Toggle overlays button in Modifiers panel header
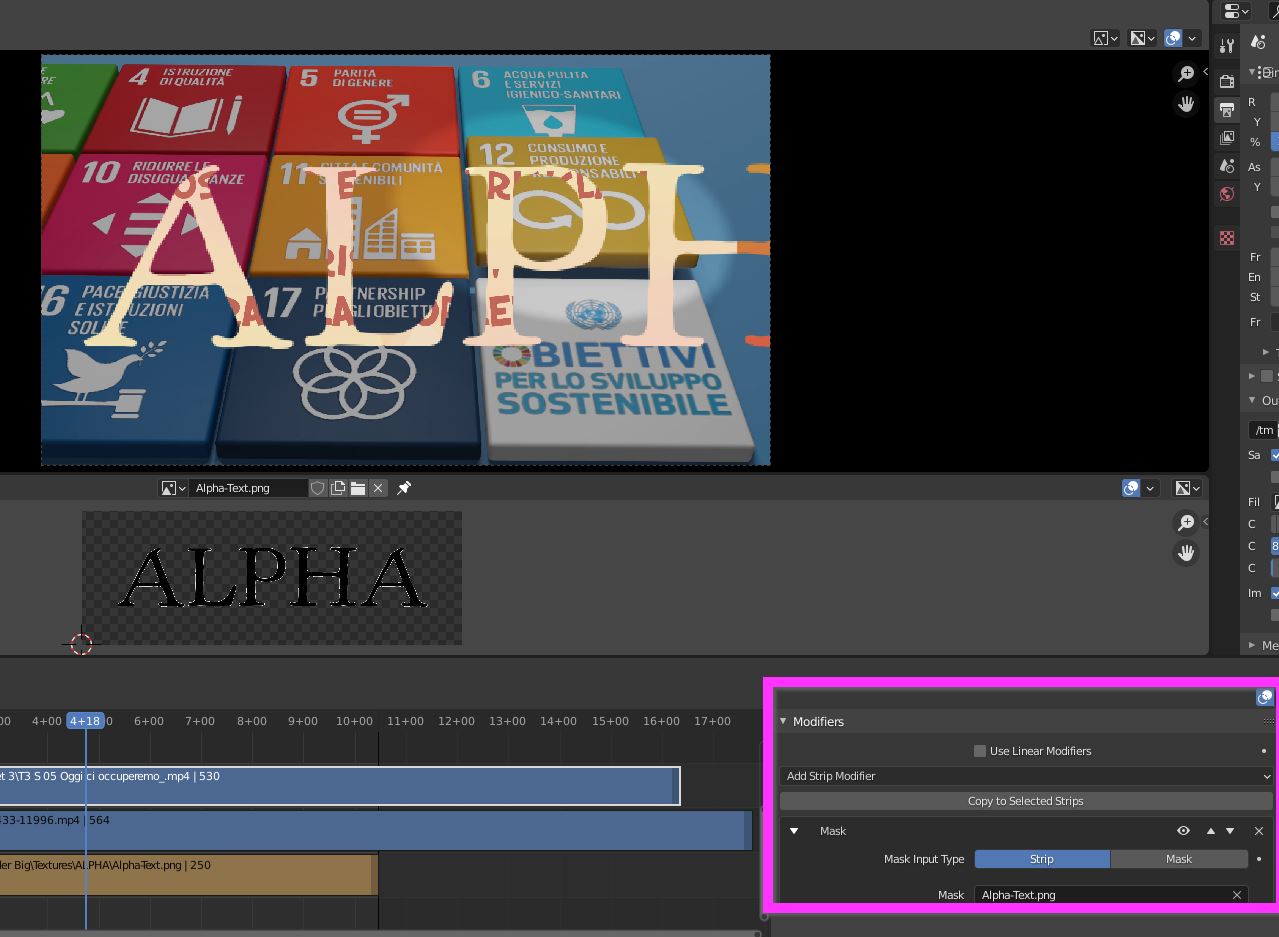 pos(1265,697)
